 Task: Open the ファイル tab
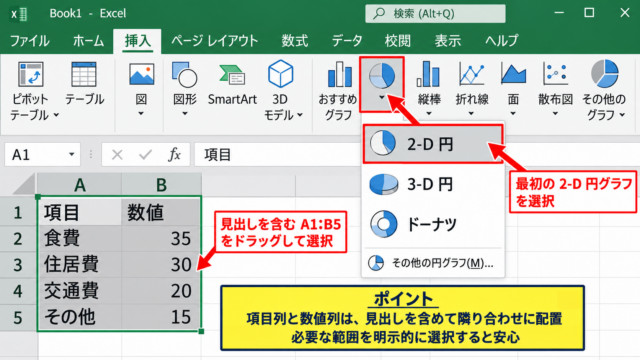tap(30, 41)
